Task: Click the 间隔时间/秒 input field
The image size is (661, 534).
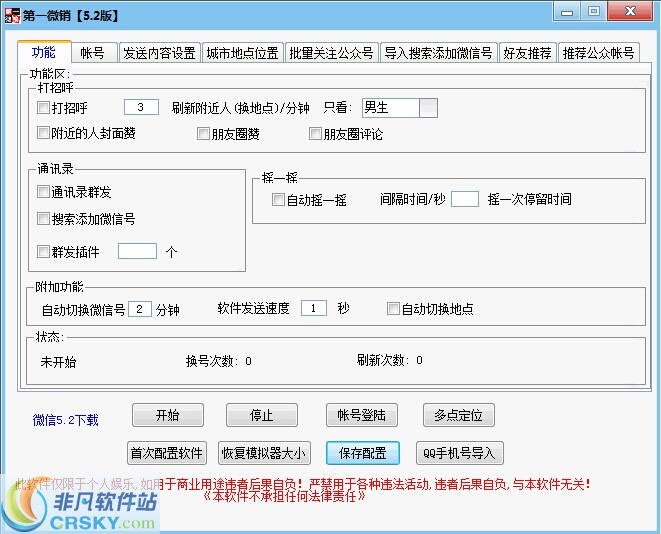Action: (x=465, y=199)
